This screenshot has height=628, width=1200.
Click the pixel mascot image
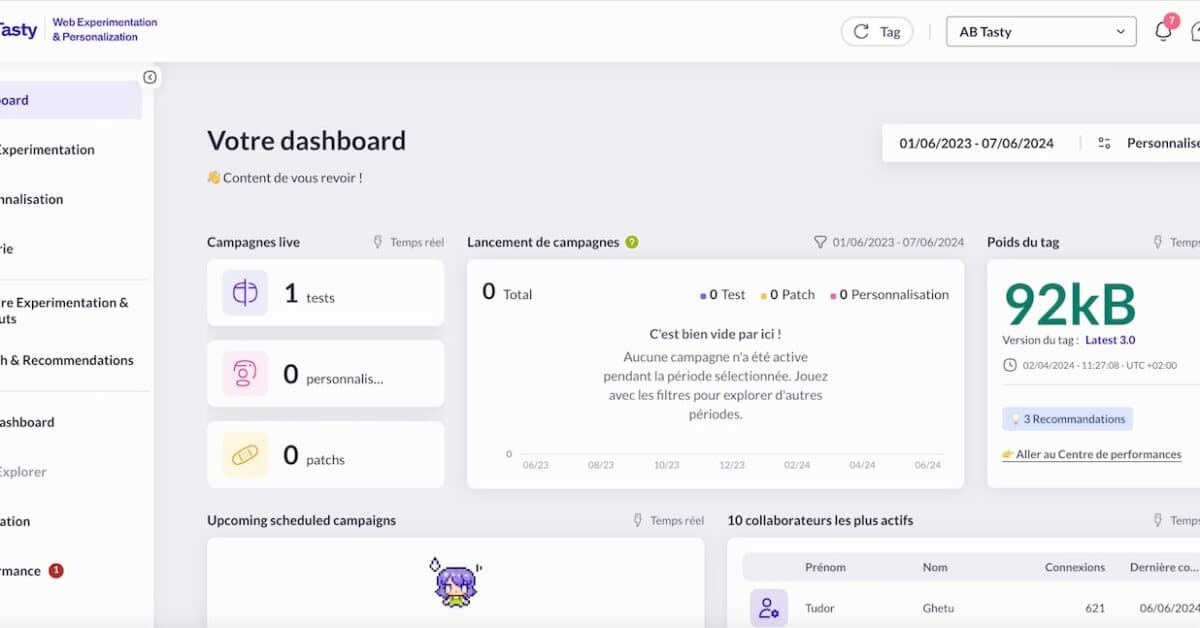(456, 582)
